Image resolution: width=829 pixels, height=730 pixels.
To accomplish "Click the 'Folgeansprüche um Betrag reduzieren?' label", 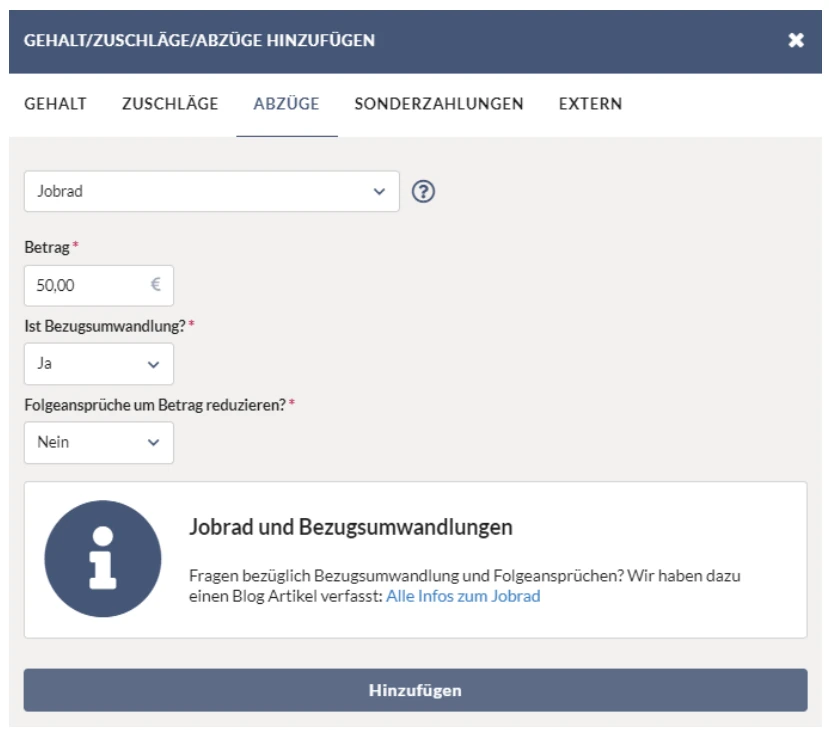I will [x=155, y=405].
